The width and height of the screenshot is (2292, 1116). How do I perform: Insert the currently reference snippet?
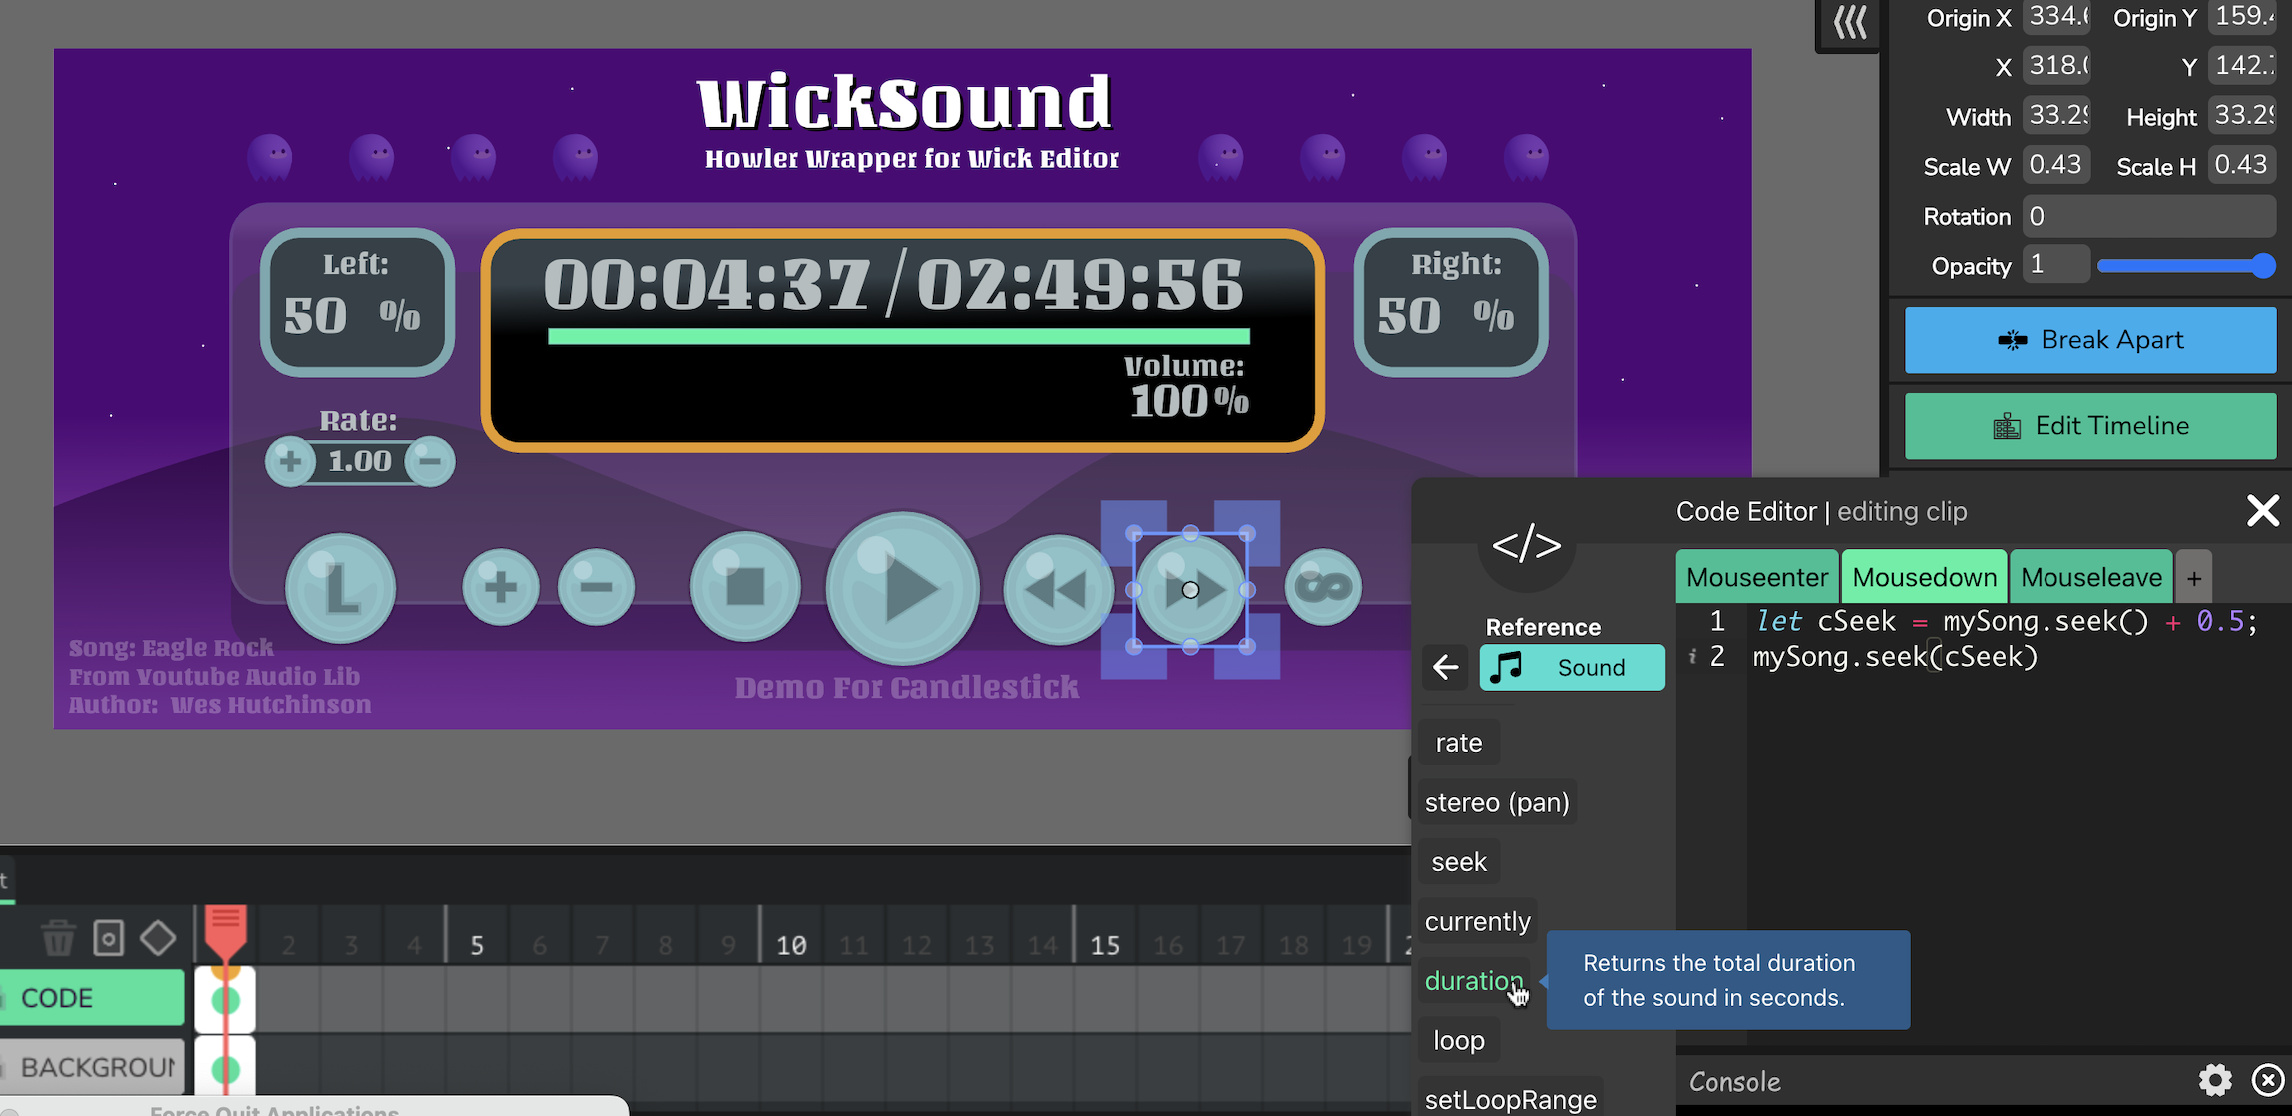(x=1477, y=921)
